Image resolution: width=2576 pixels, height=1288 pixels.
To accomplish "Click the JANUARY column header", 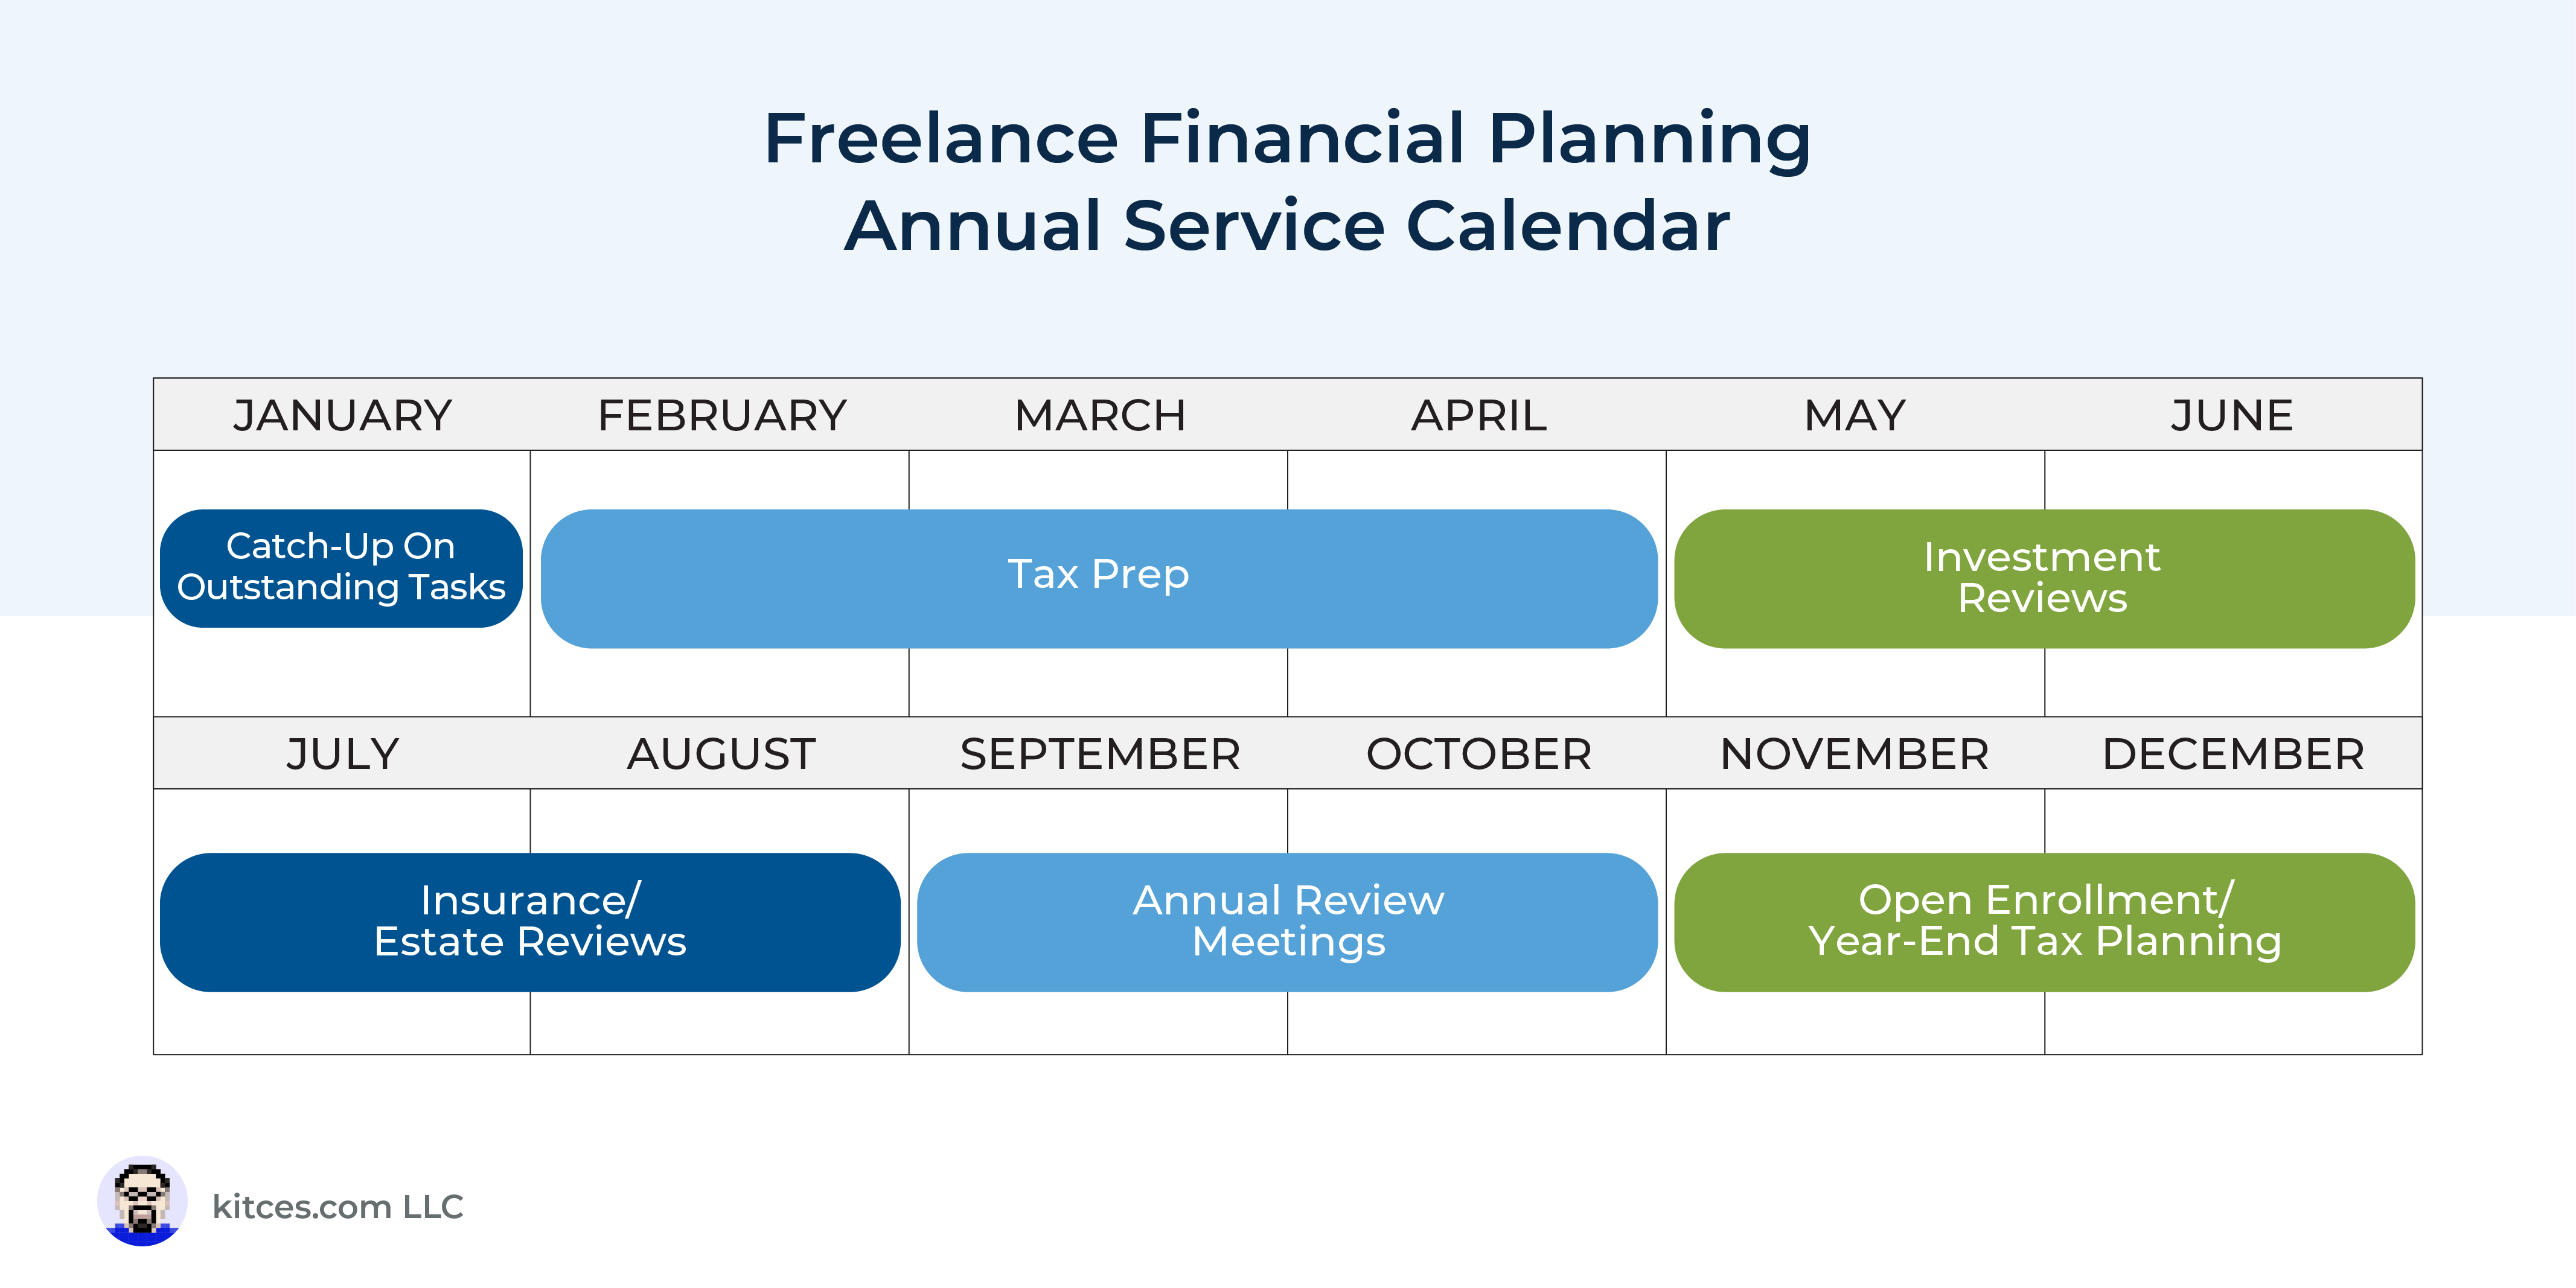I will [342, 415].
